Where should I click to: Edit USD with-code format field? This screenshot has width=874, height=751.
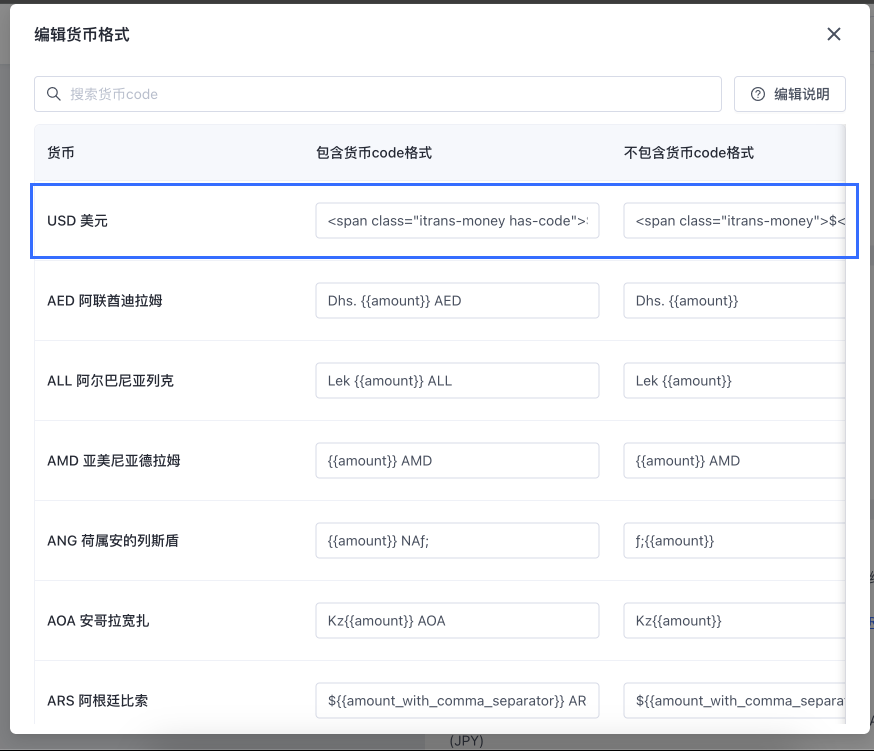(457, 221)
